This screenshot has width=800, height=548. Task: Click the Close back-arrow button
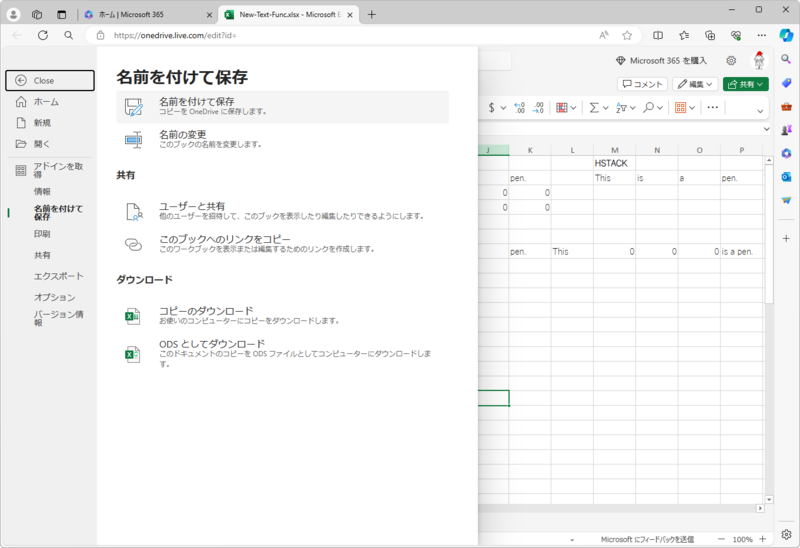point(49,81)
